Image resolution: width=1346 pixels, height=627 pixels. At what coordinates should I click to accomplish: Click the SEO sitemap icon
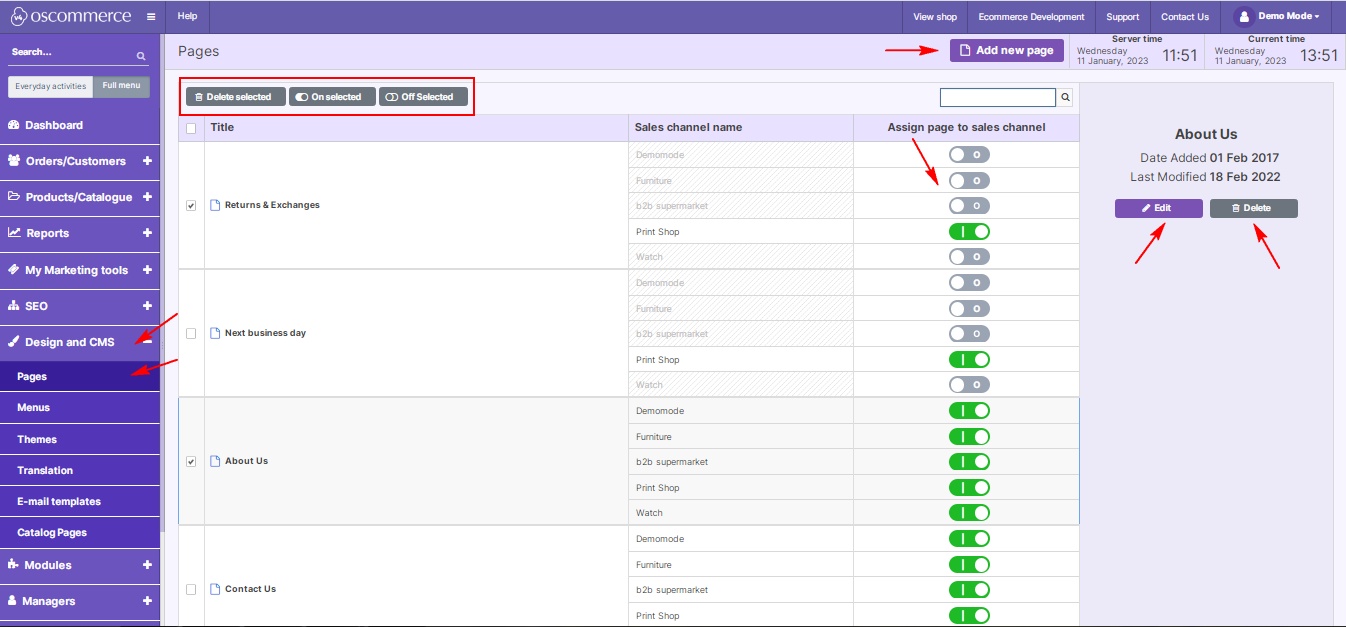pyautogui.click(x=14, y=306)
